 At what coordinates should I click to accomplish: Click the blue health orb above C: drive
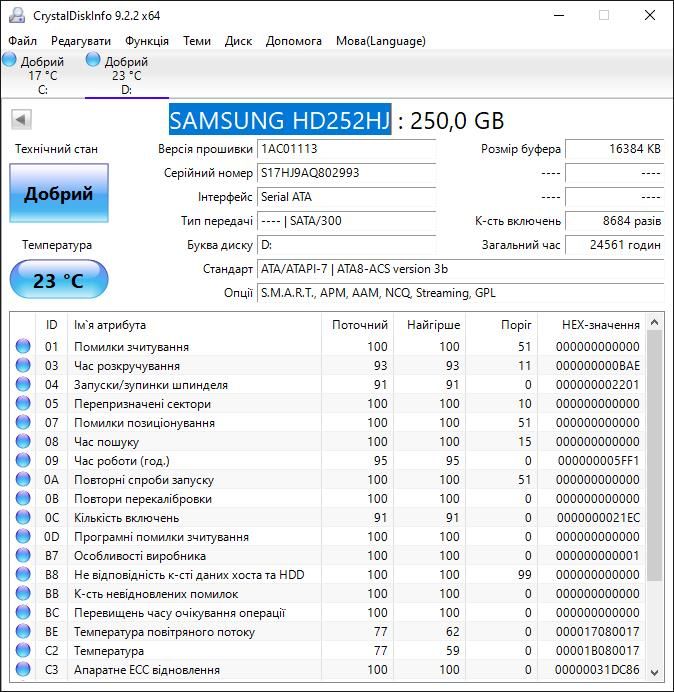click(x=9, y=60)
